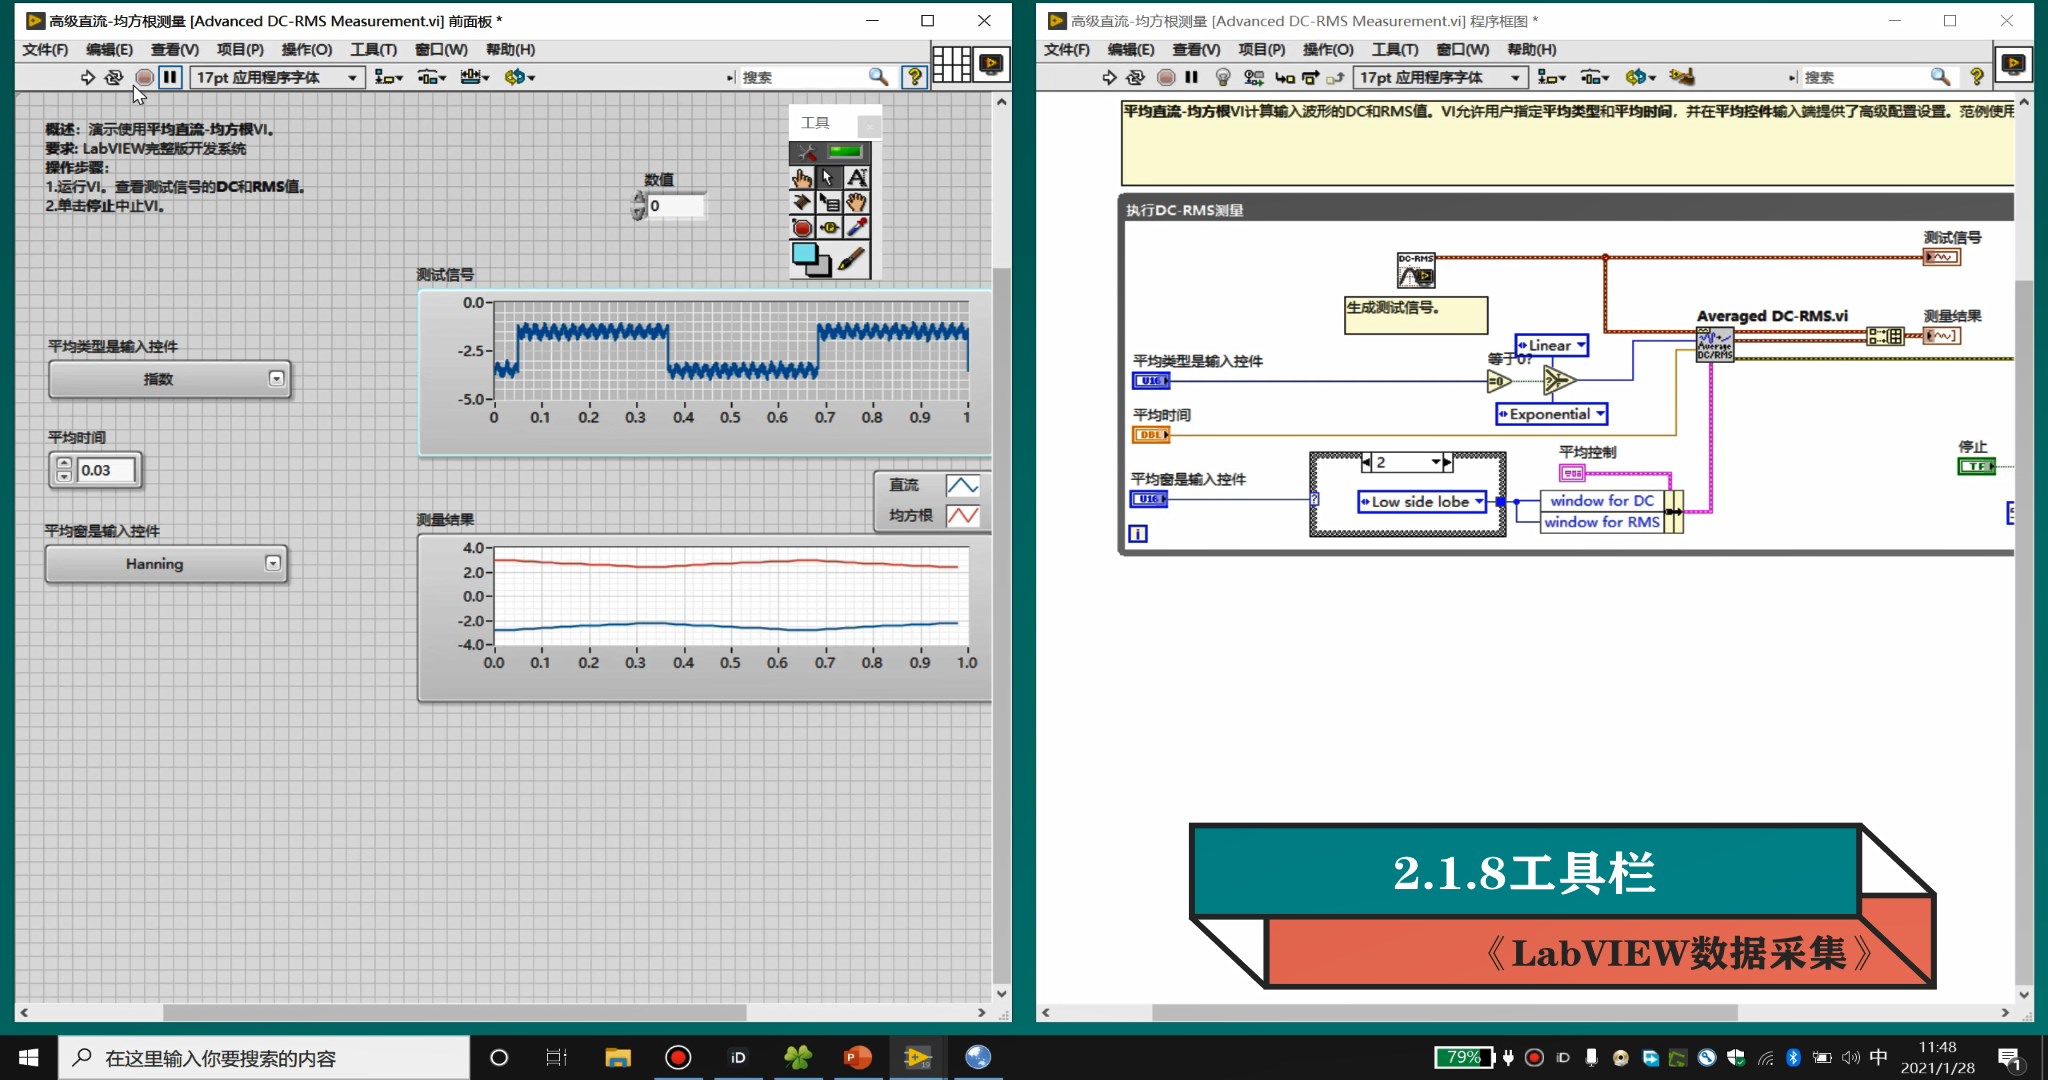2048x1080 pixels.
Task: Open 查看(V) menu in front panel window
Action: pos(174,49)
